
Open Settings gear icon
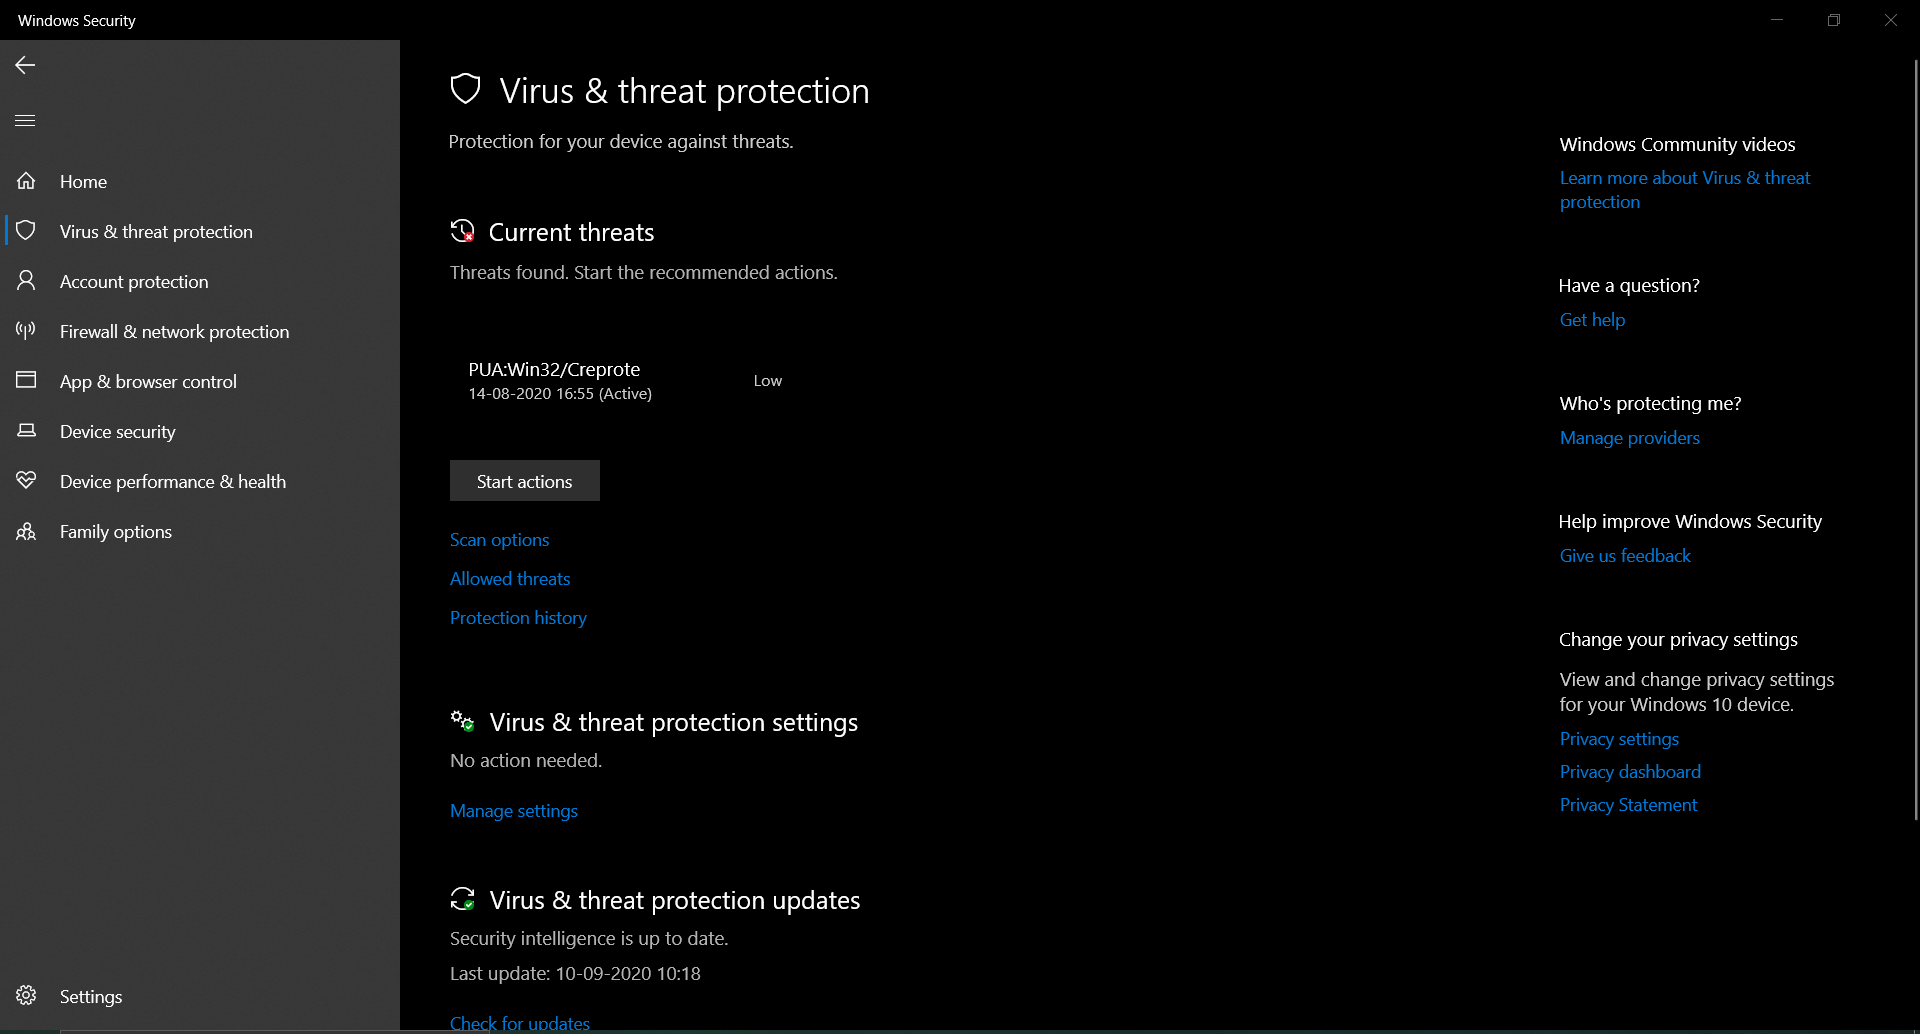point(26,996)
